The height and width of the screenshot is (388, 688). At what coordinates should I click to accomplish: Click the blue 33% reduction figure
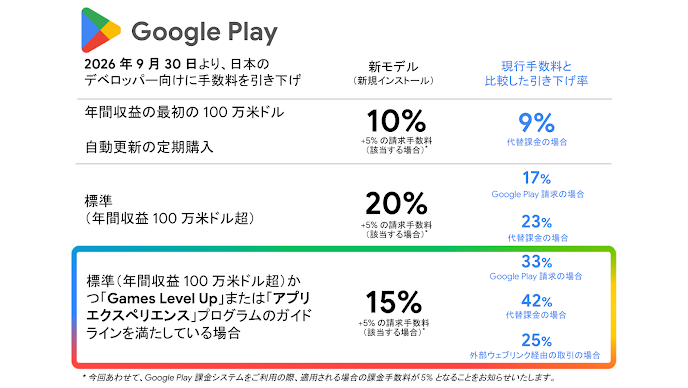click(x=537, y=262)
